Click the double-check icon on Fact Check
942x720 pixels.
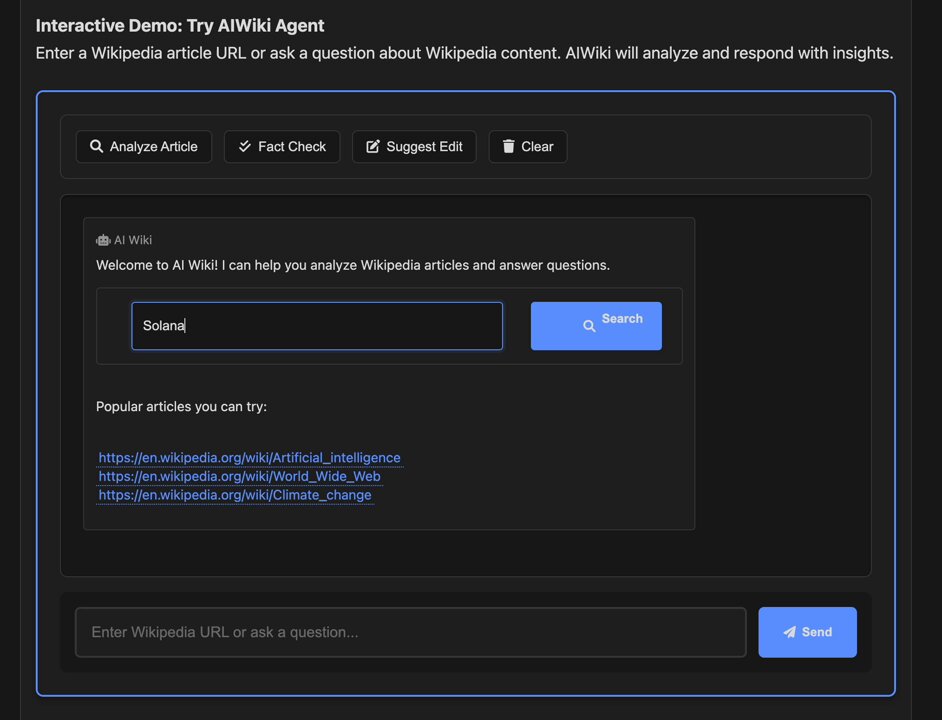(x=245, y=146)
